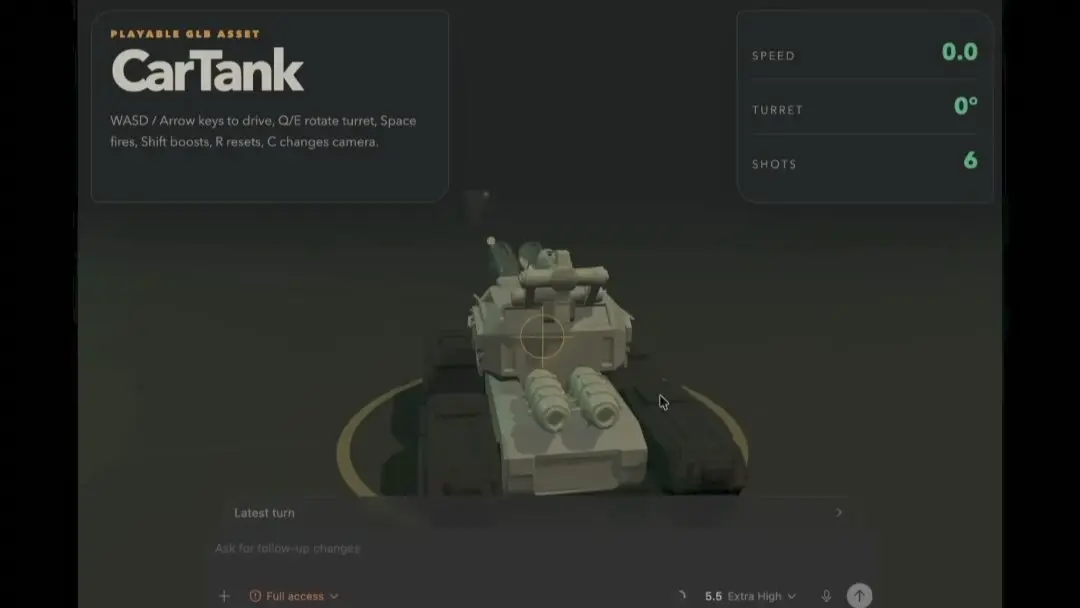This screenshot has width=1080, height=608.
Task: Click the launcher tube on the turret top
Action: (564, 277)
